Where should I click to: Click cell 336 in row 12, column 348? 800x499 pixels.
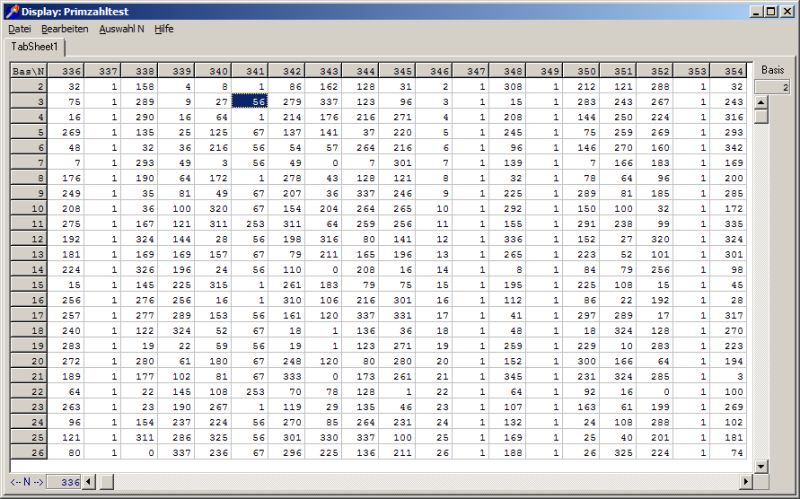(507, 239)
